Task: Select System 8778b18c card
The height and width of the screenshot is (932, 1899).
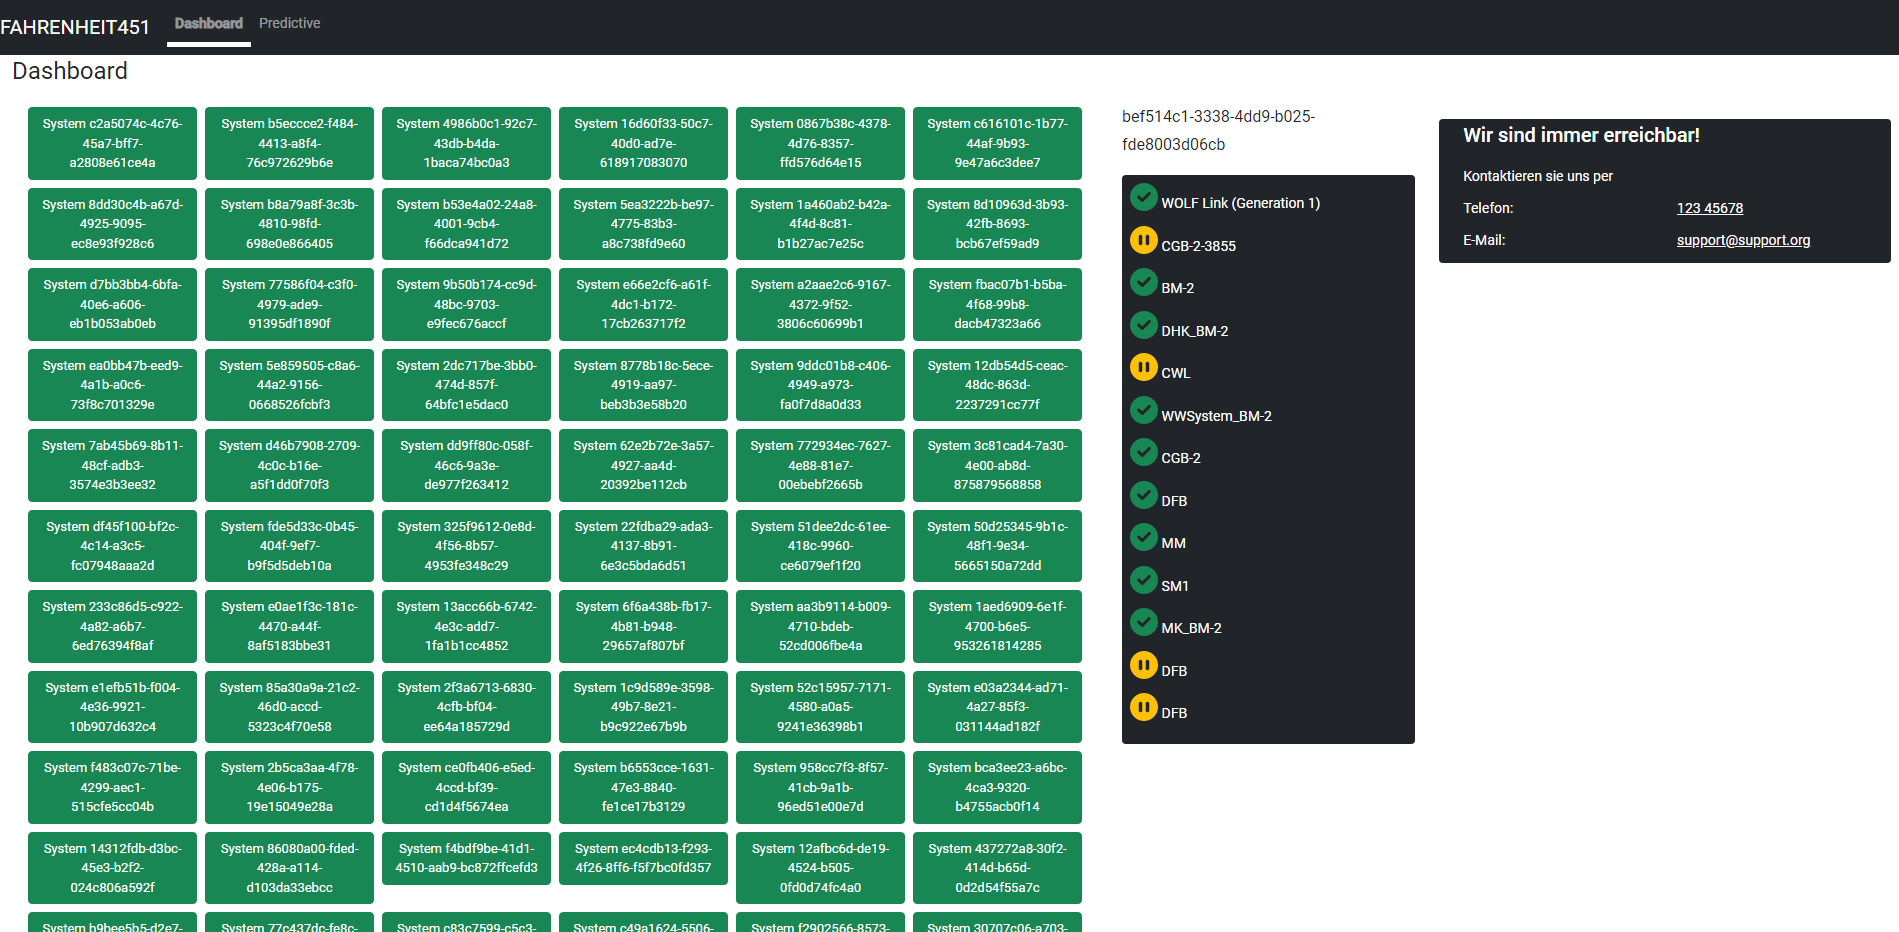Action: tap(643, 385)
